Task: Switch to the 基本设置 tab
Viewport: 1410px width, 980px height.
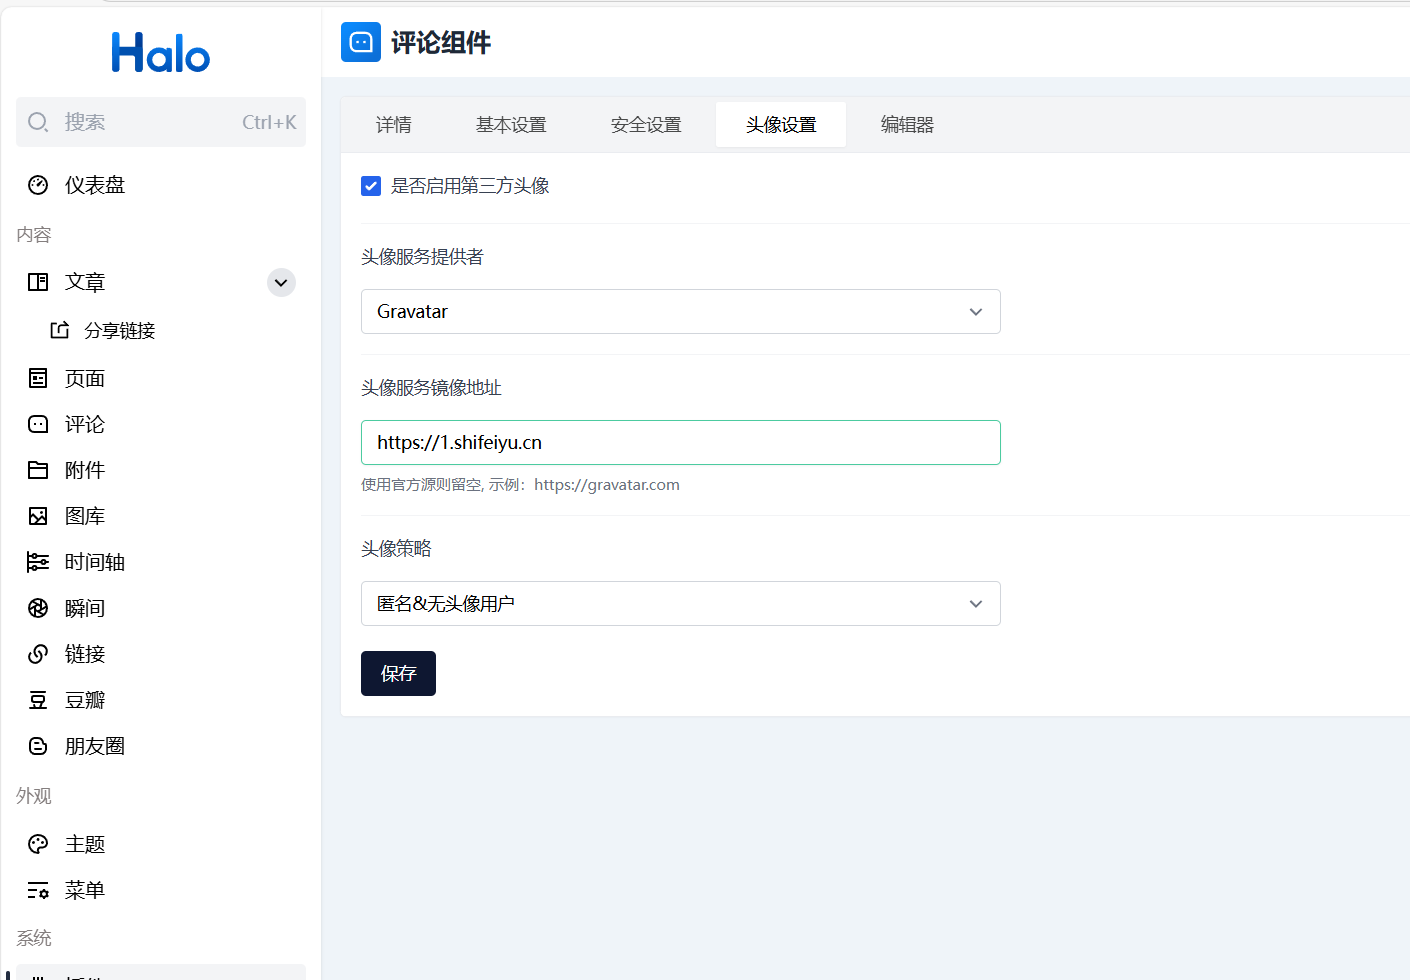Action: (x=511, y=125)
